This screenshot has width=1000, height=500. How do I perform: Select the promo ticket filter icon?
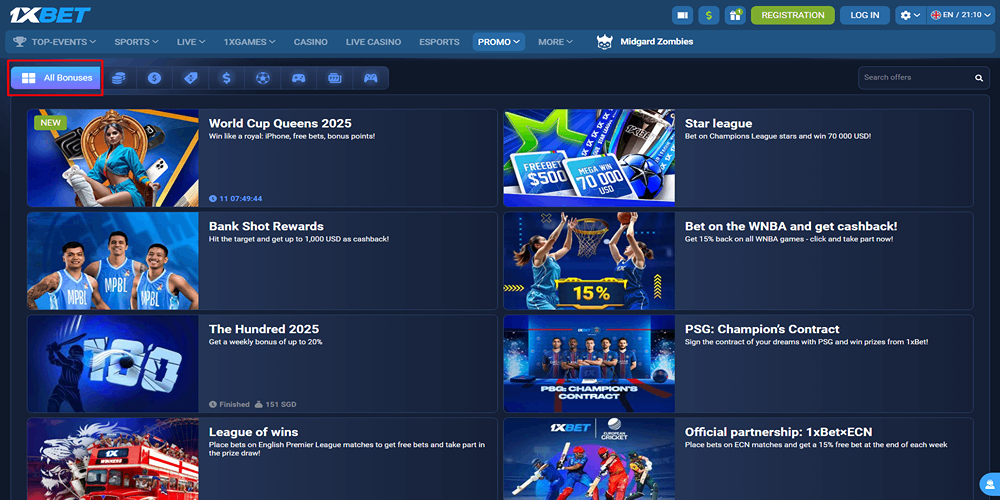tap(191, 78)
